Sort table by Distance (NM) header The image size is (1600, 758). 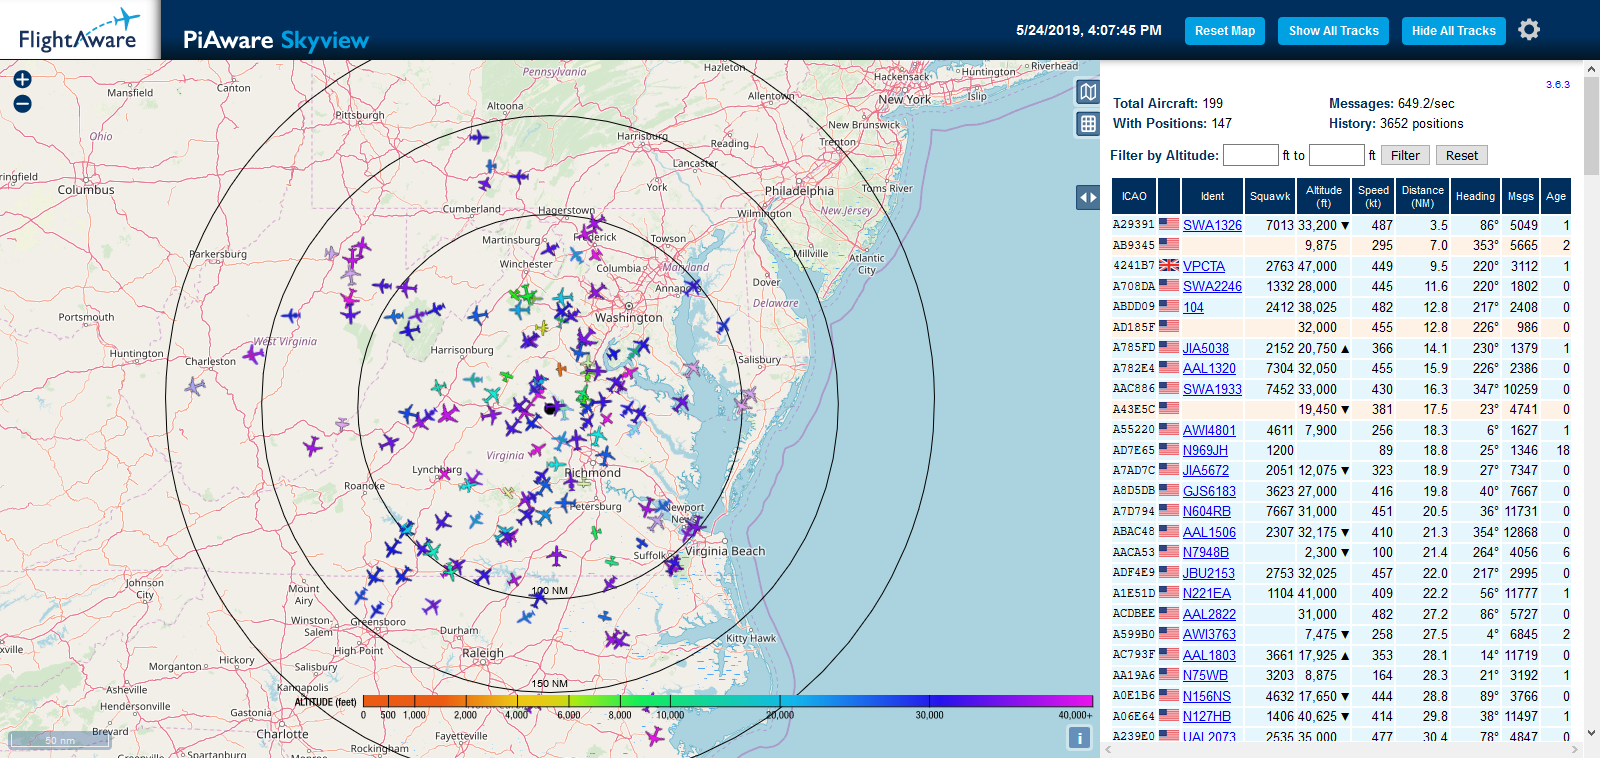1422,196
